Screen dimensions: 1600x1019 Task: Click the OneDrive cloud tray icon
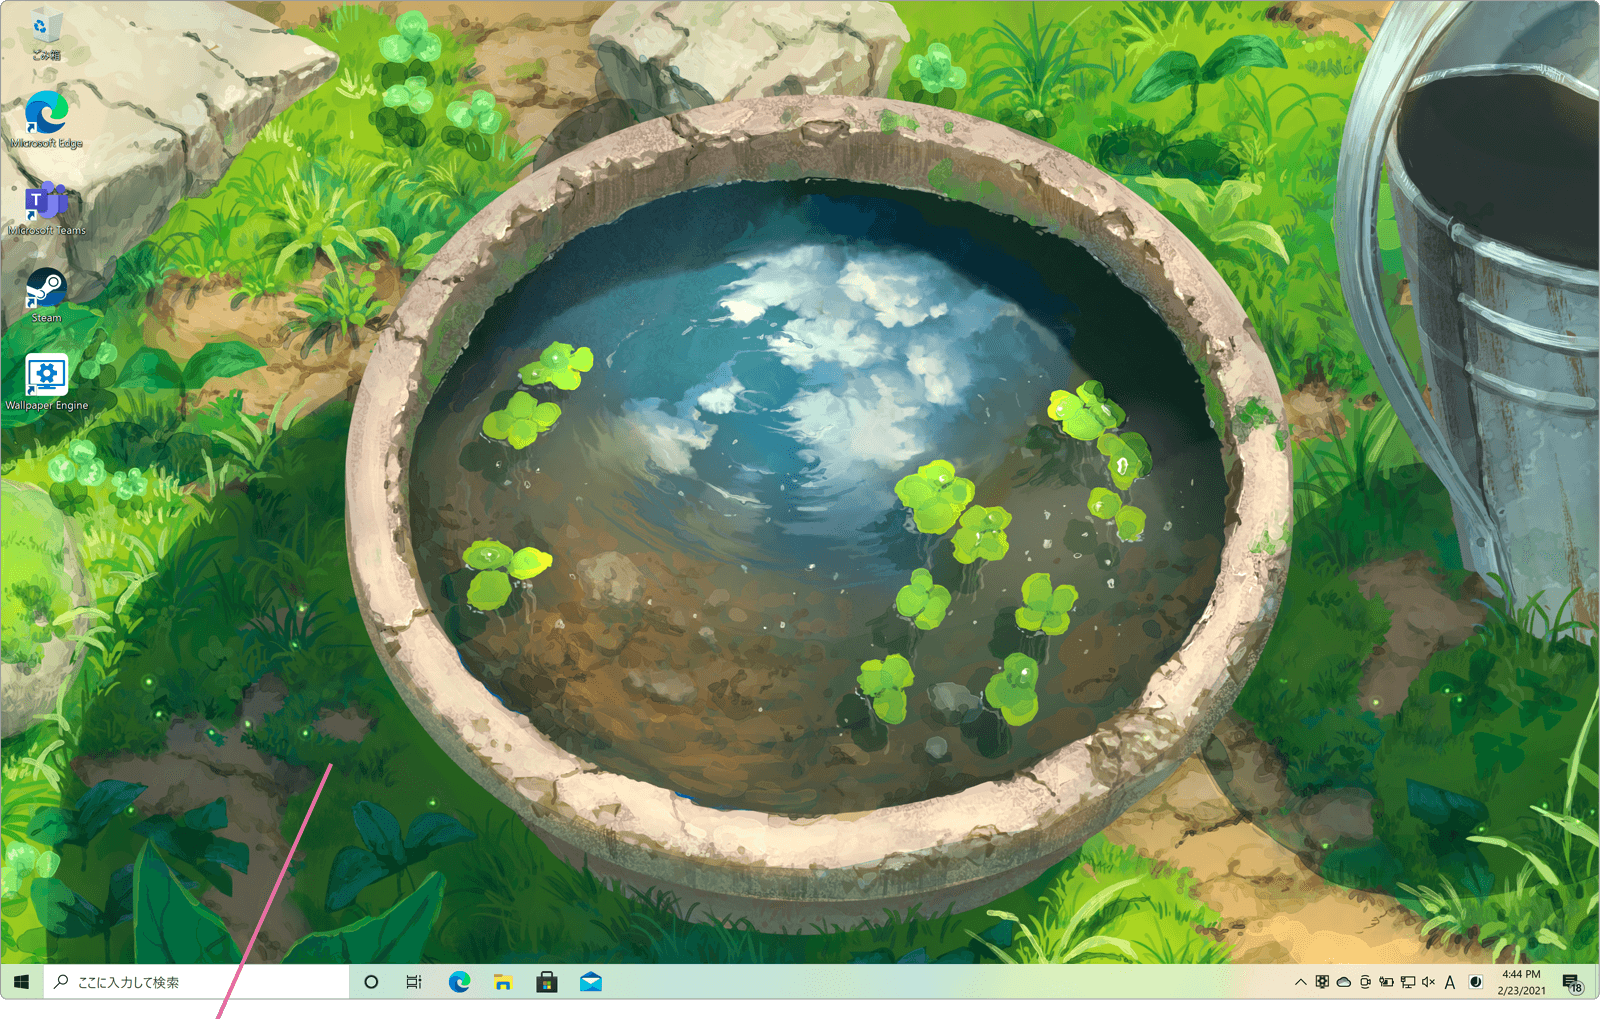pos(1344,982)
